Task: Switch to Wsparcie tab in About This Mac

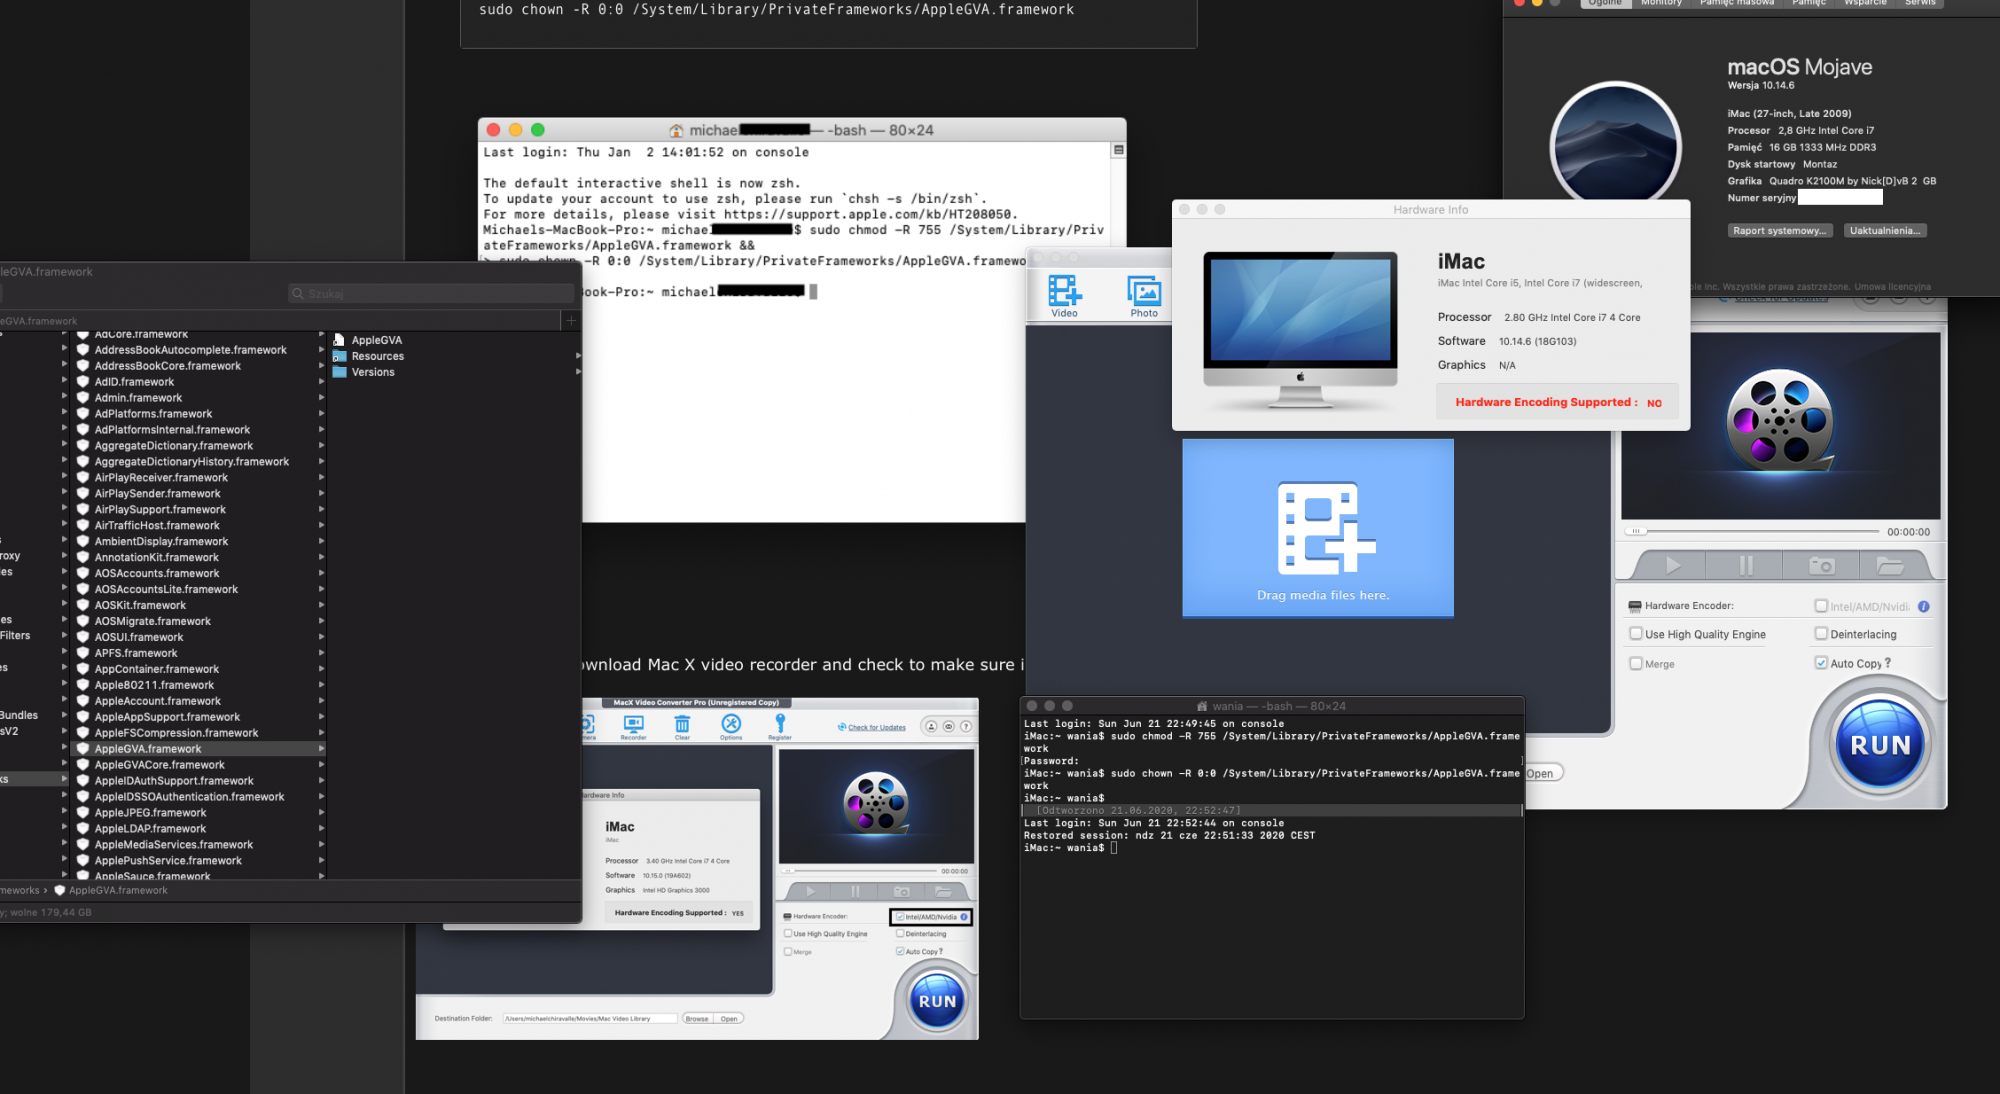Action: pos(1865,3)
